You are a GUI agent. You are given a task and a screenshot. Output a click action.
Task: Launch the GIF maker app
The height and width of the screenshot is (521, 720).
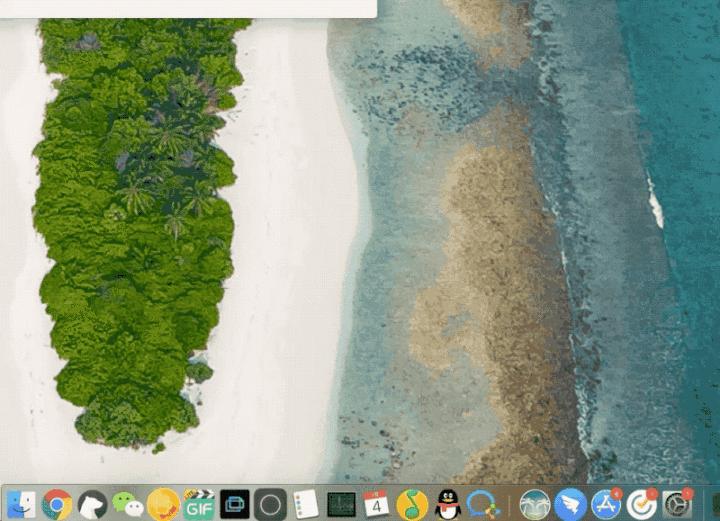click(199, 504)
